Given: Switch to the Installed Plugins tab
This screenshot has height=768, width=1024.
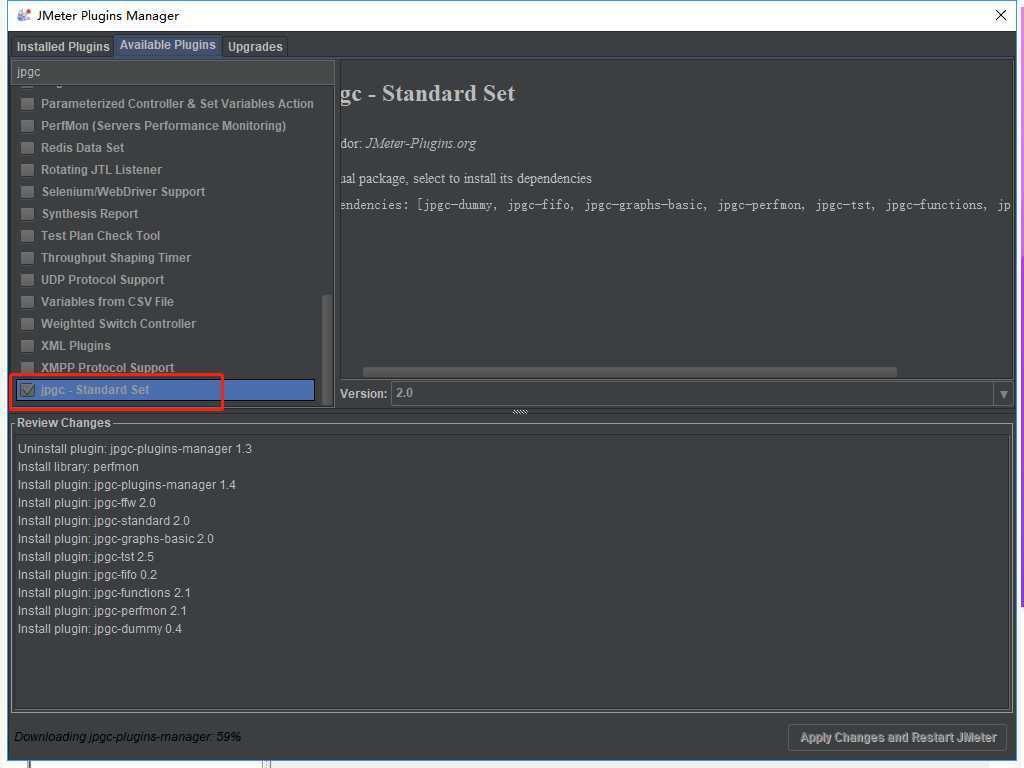Looking at the screenshot, I should point(63,46).
